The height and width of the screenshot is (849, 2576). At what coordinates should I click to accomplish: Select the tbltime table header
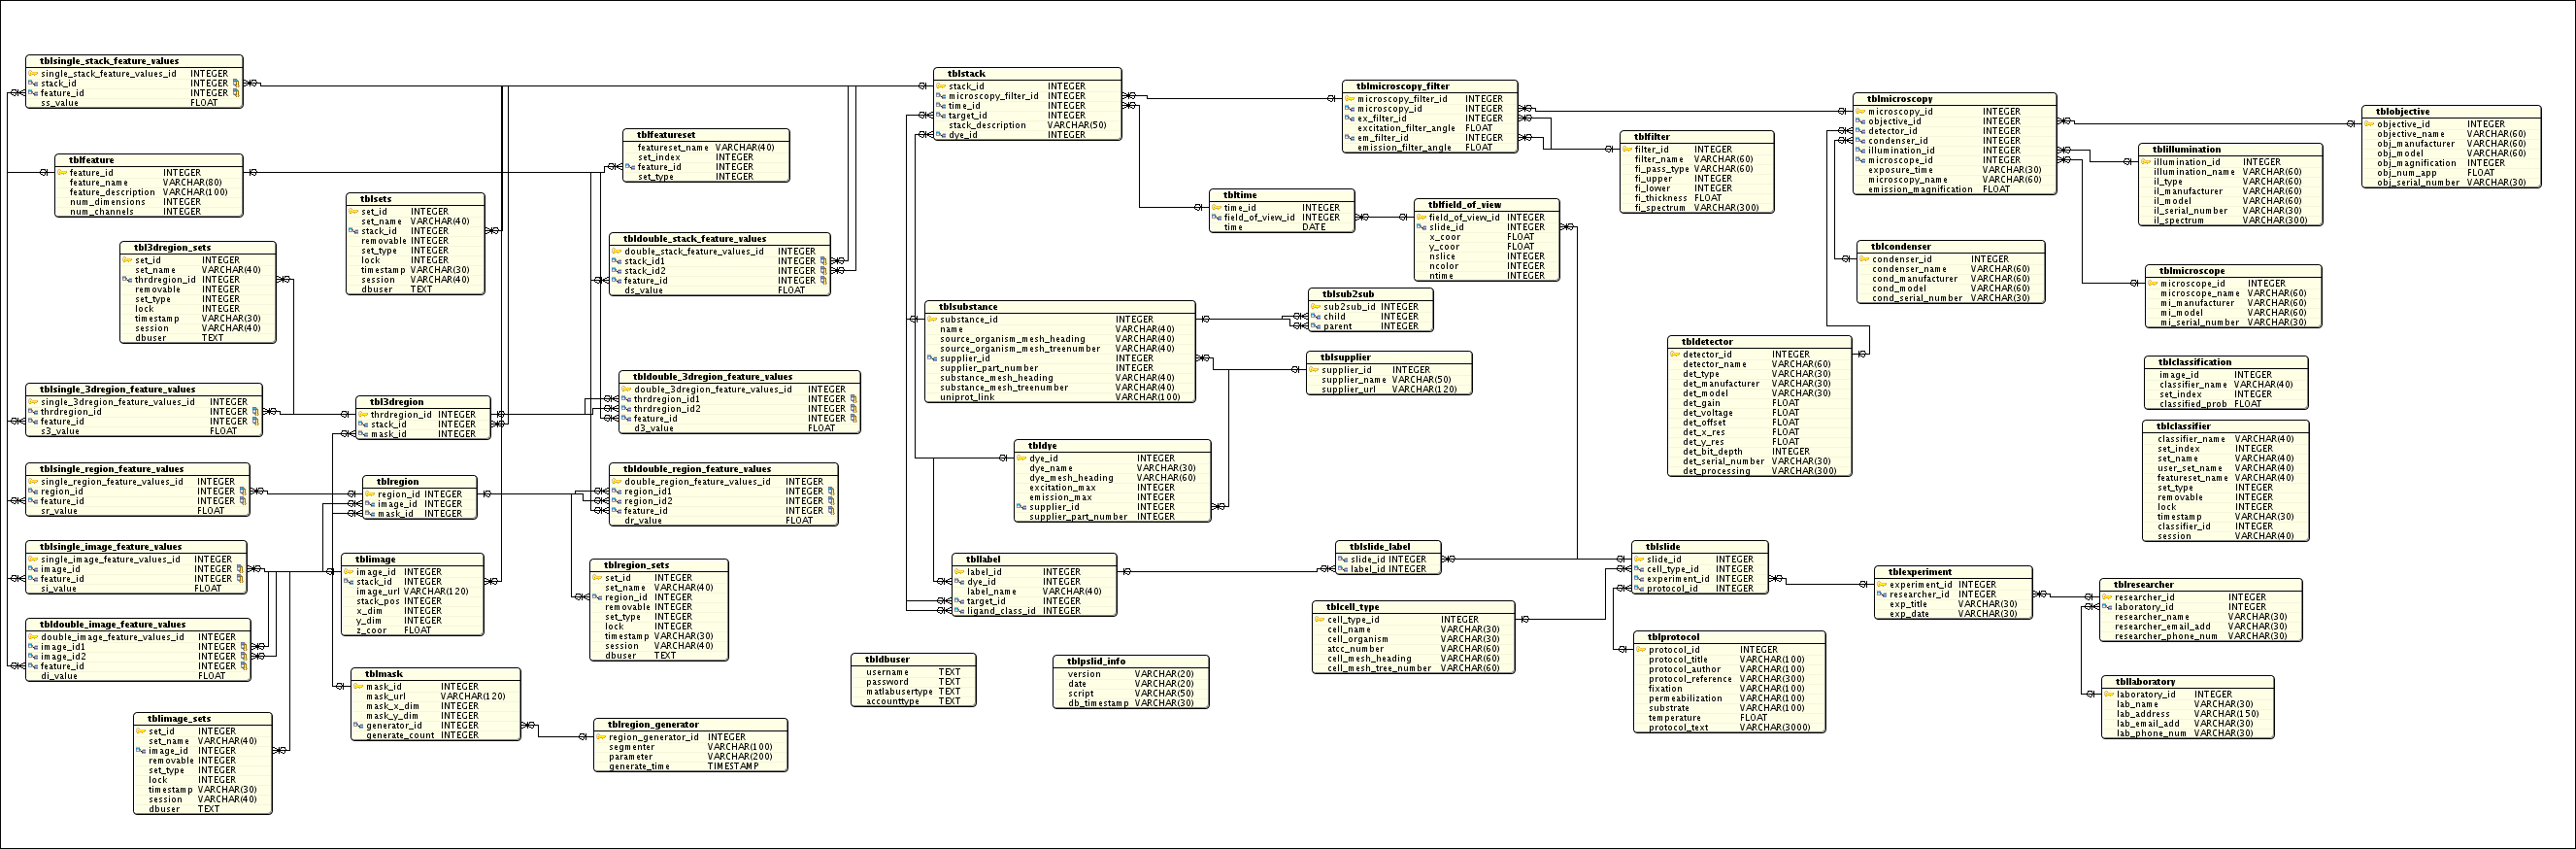click(x=1282, y=196)
